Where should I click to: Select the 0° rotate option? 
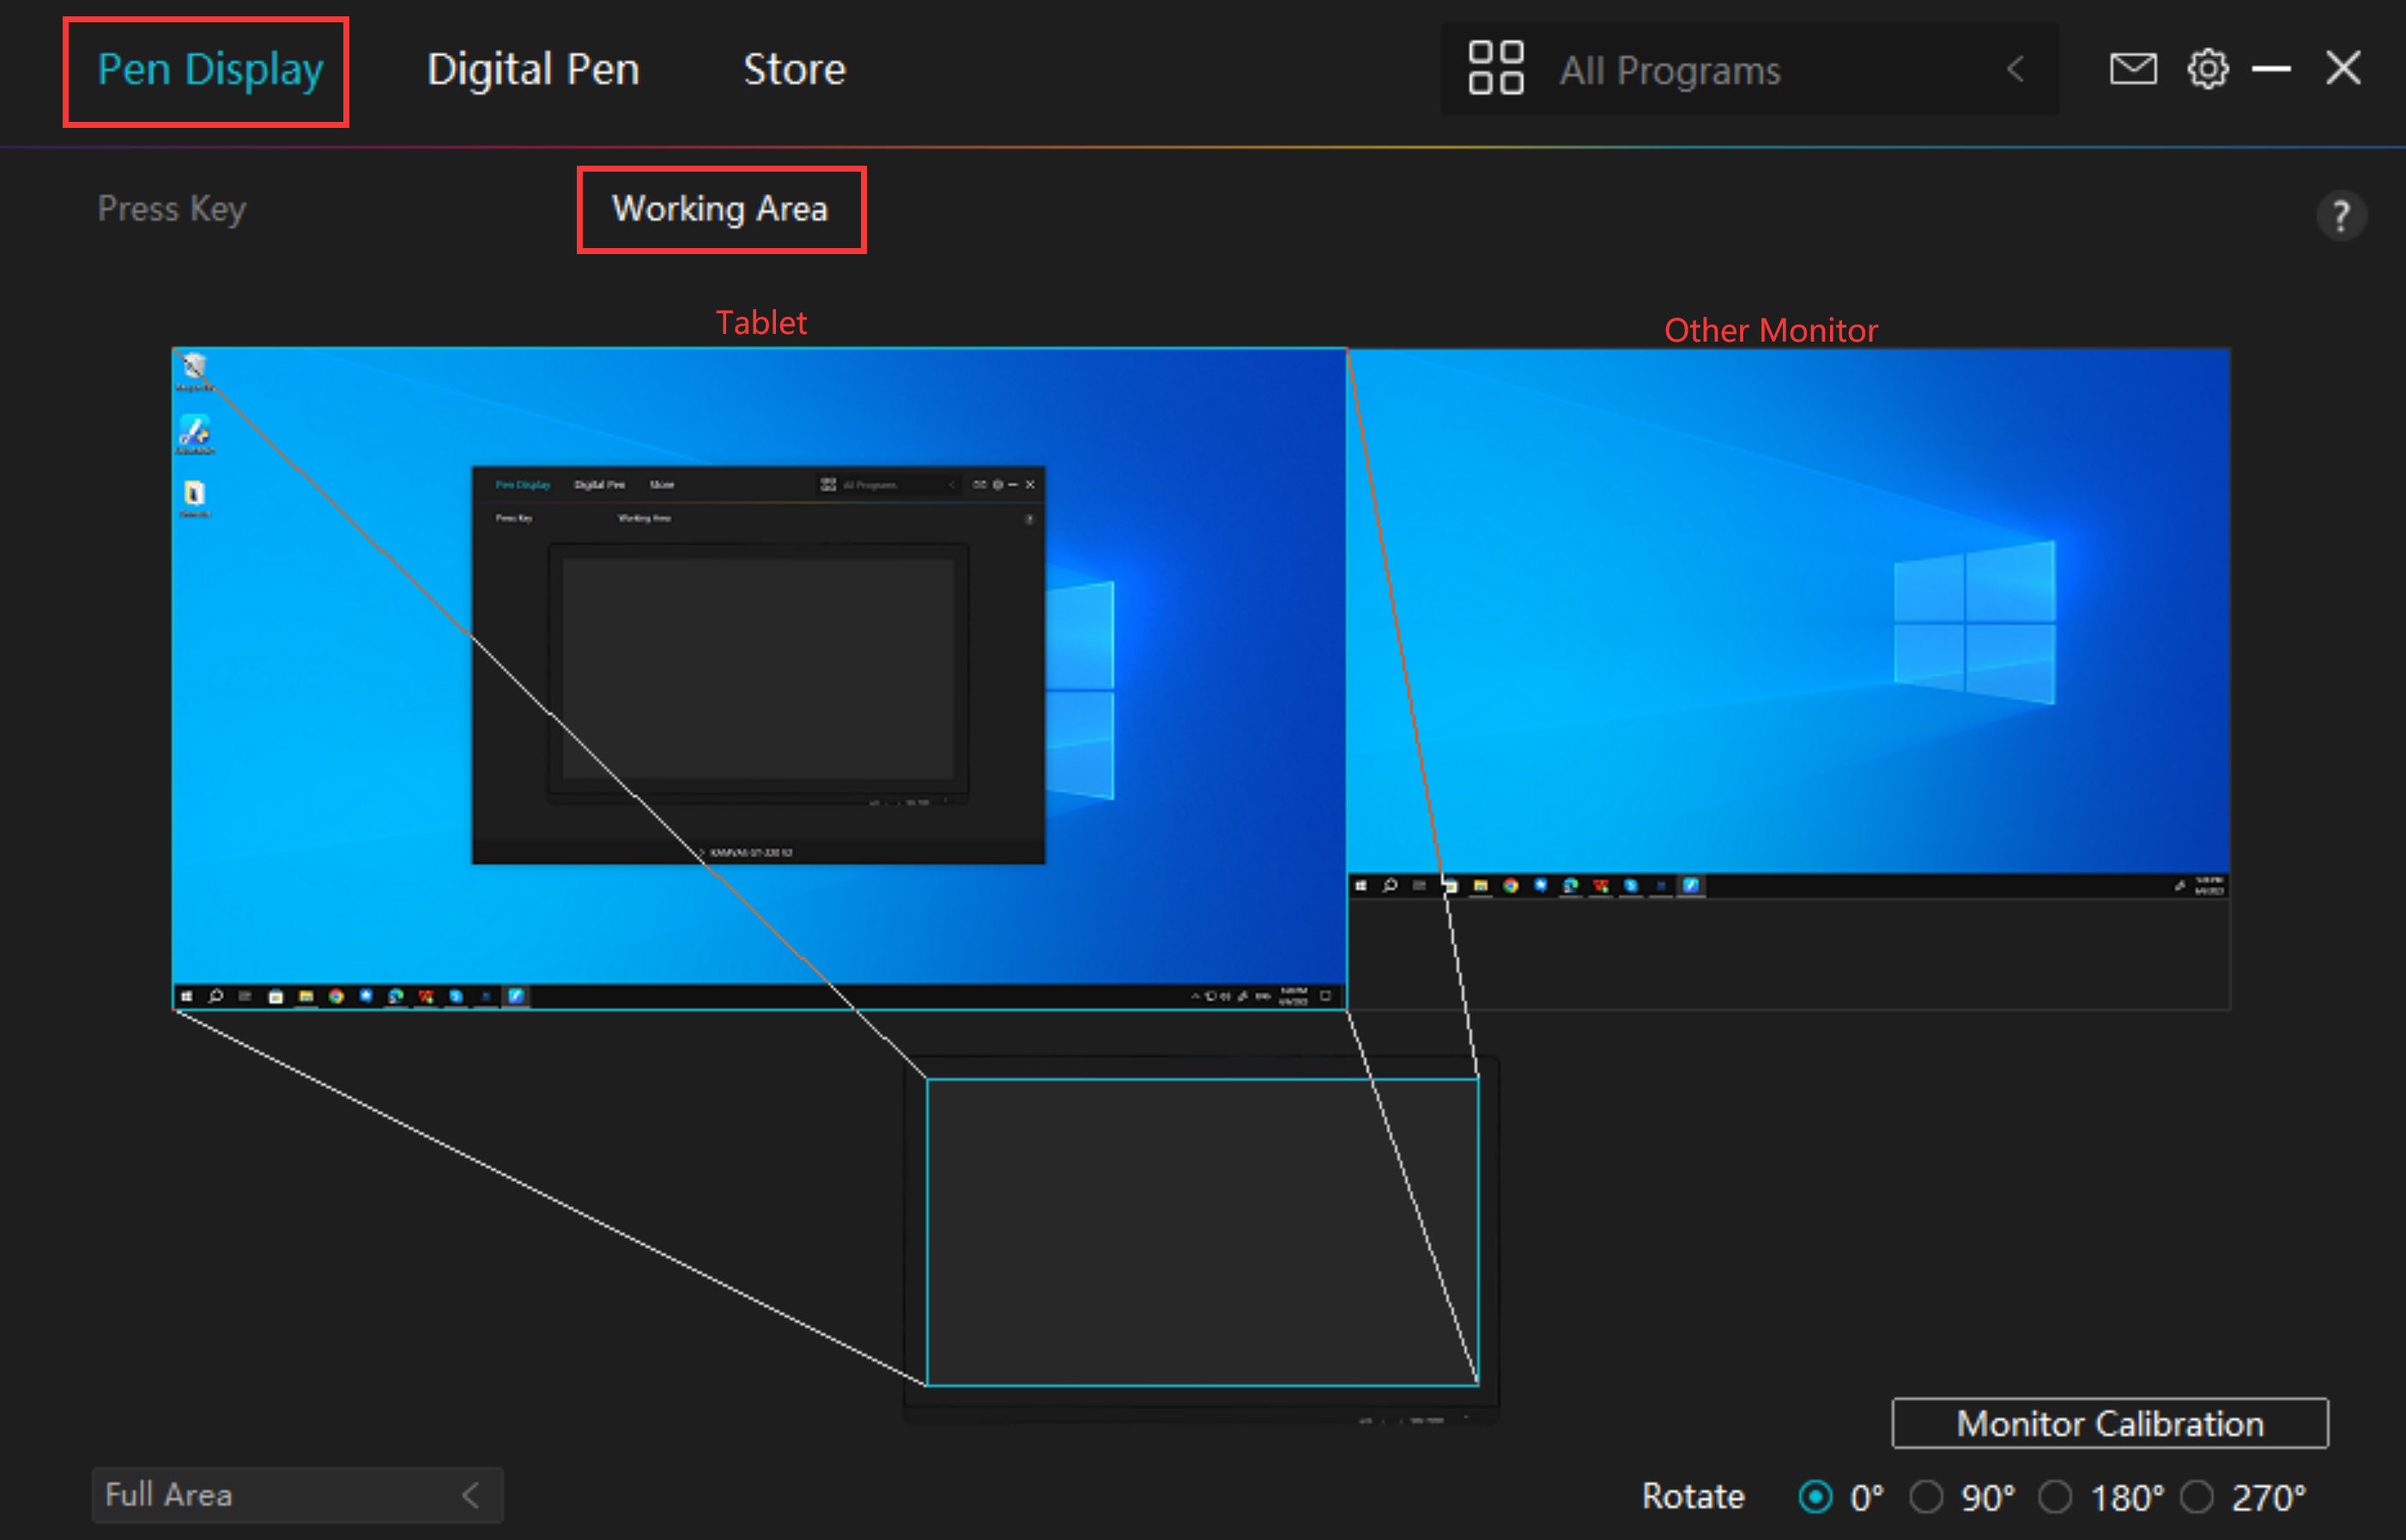[x=1815, y=1497]
